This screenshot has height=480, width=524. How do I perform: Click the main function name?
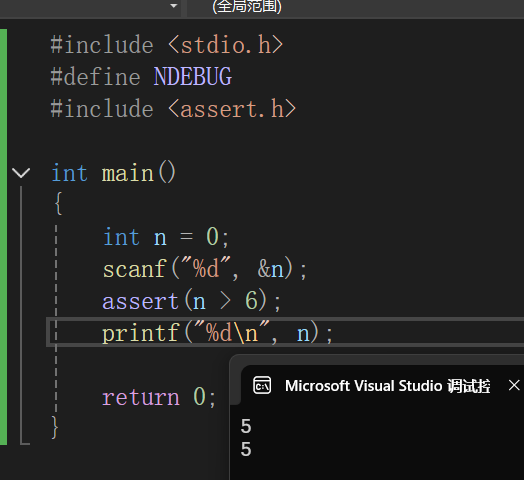coord(128,173)
